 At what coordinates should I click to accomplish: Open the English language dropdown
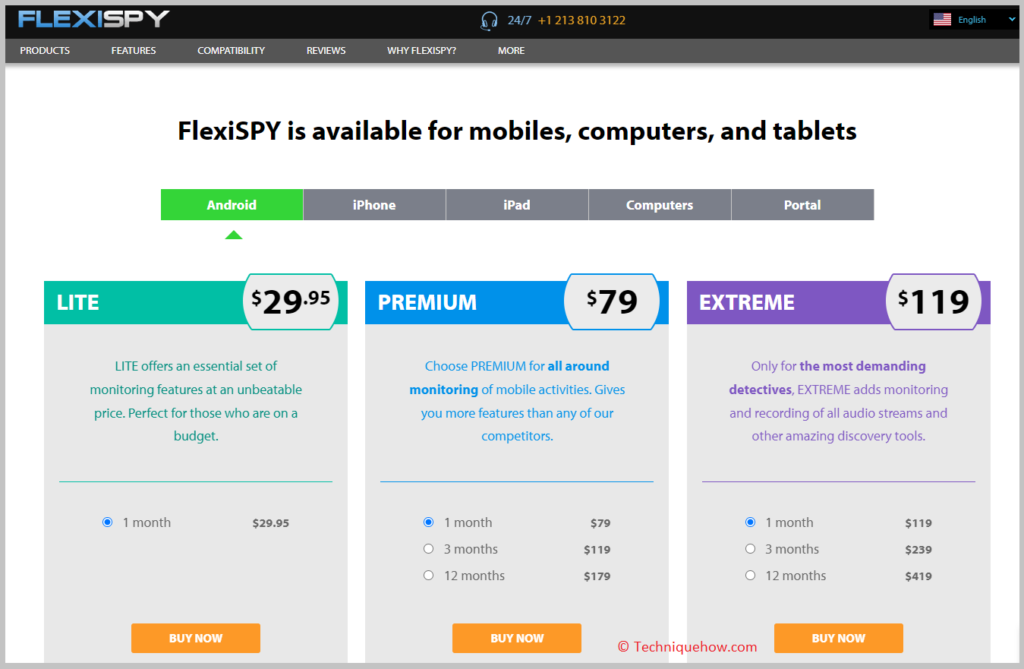[974, 20]
